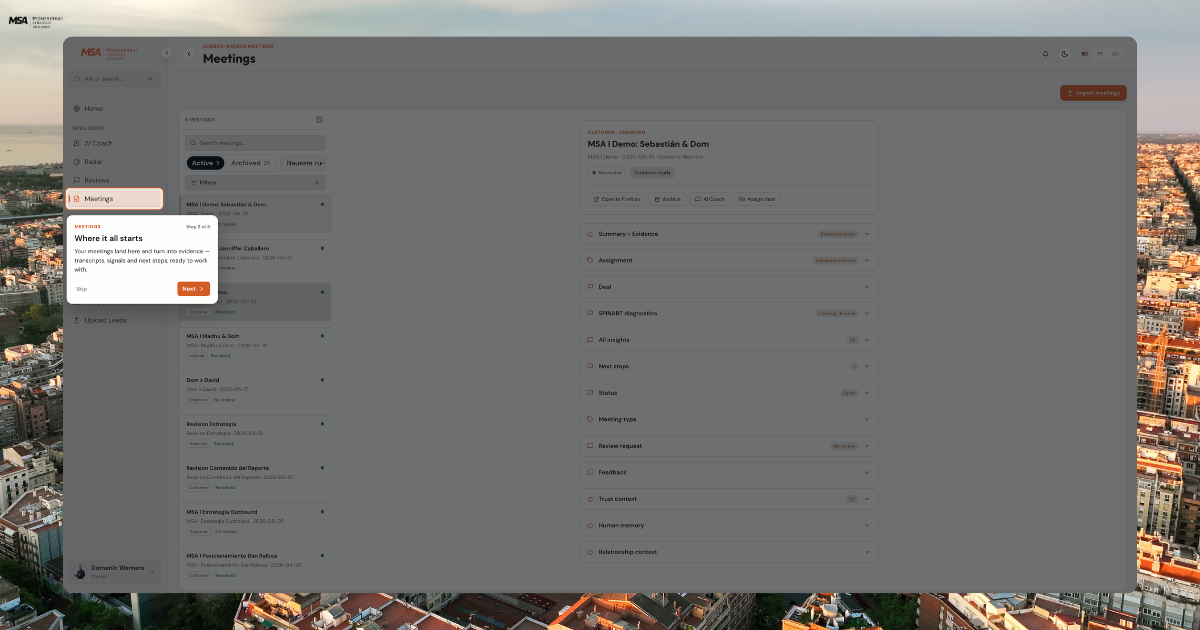
Task: Open the meeting list layout icon
Action: tap(319, 119)
